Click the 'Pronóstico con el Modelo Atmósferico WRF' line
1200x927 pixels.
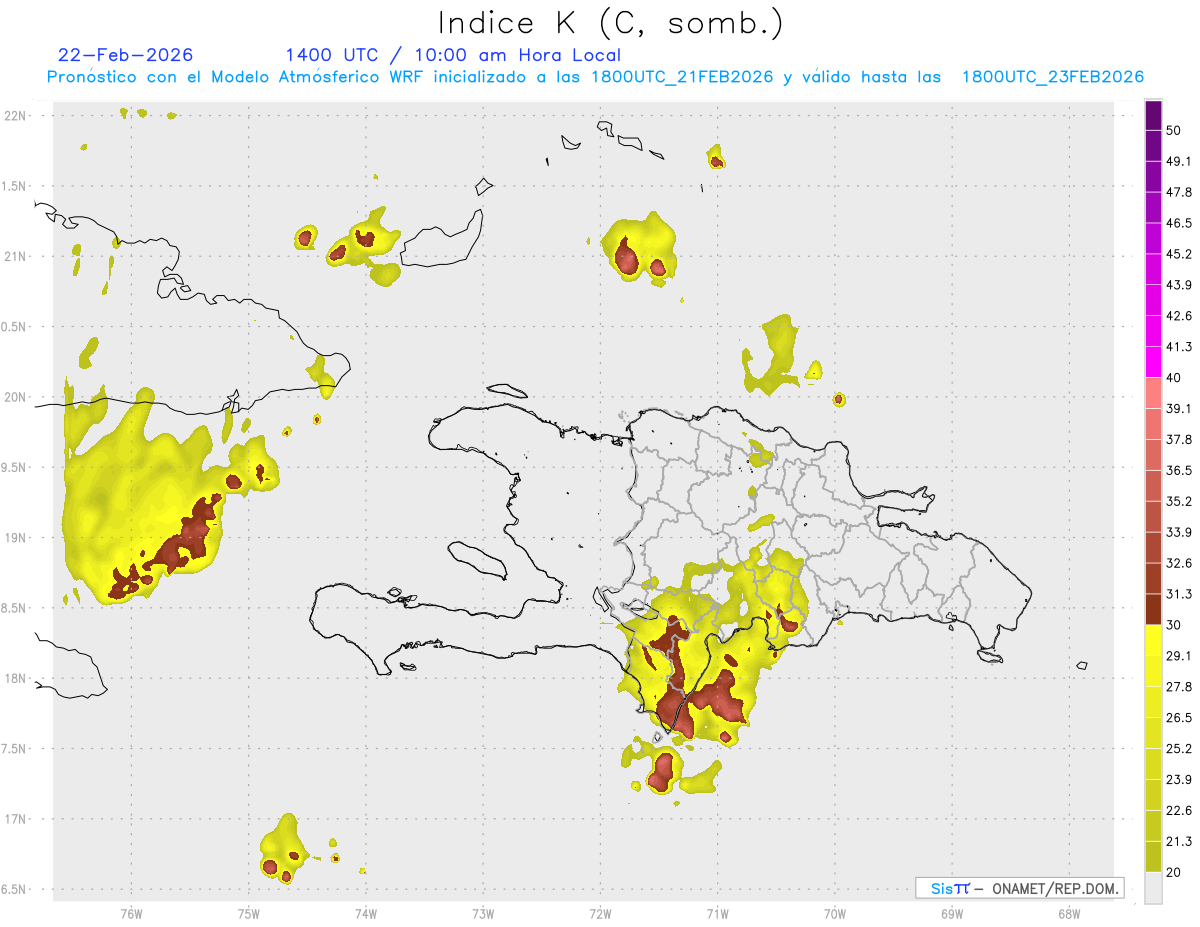(x=595, y=77)
